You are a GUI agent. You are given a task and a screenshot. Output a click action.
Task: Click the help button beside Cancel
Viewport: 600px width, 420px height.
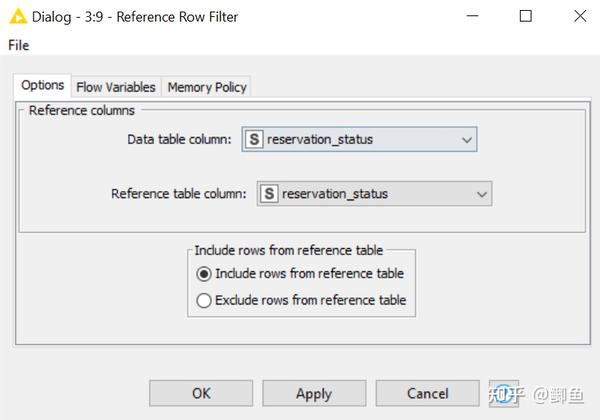pos(504,393)
